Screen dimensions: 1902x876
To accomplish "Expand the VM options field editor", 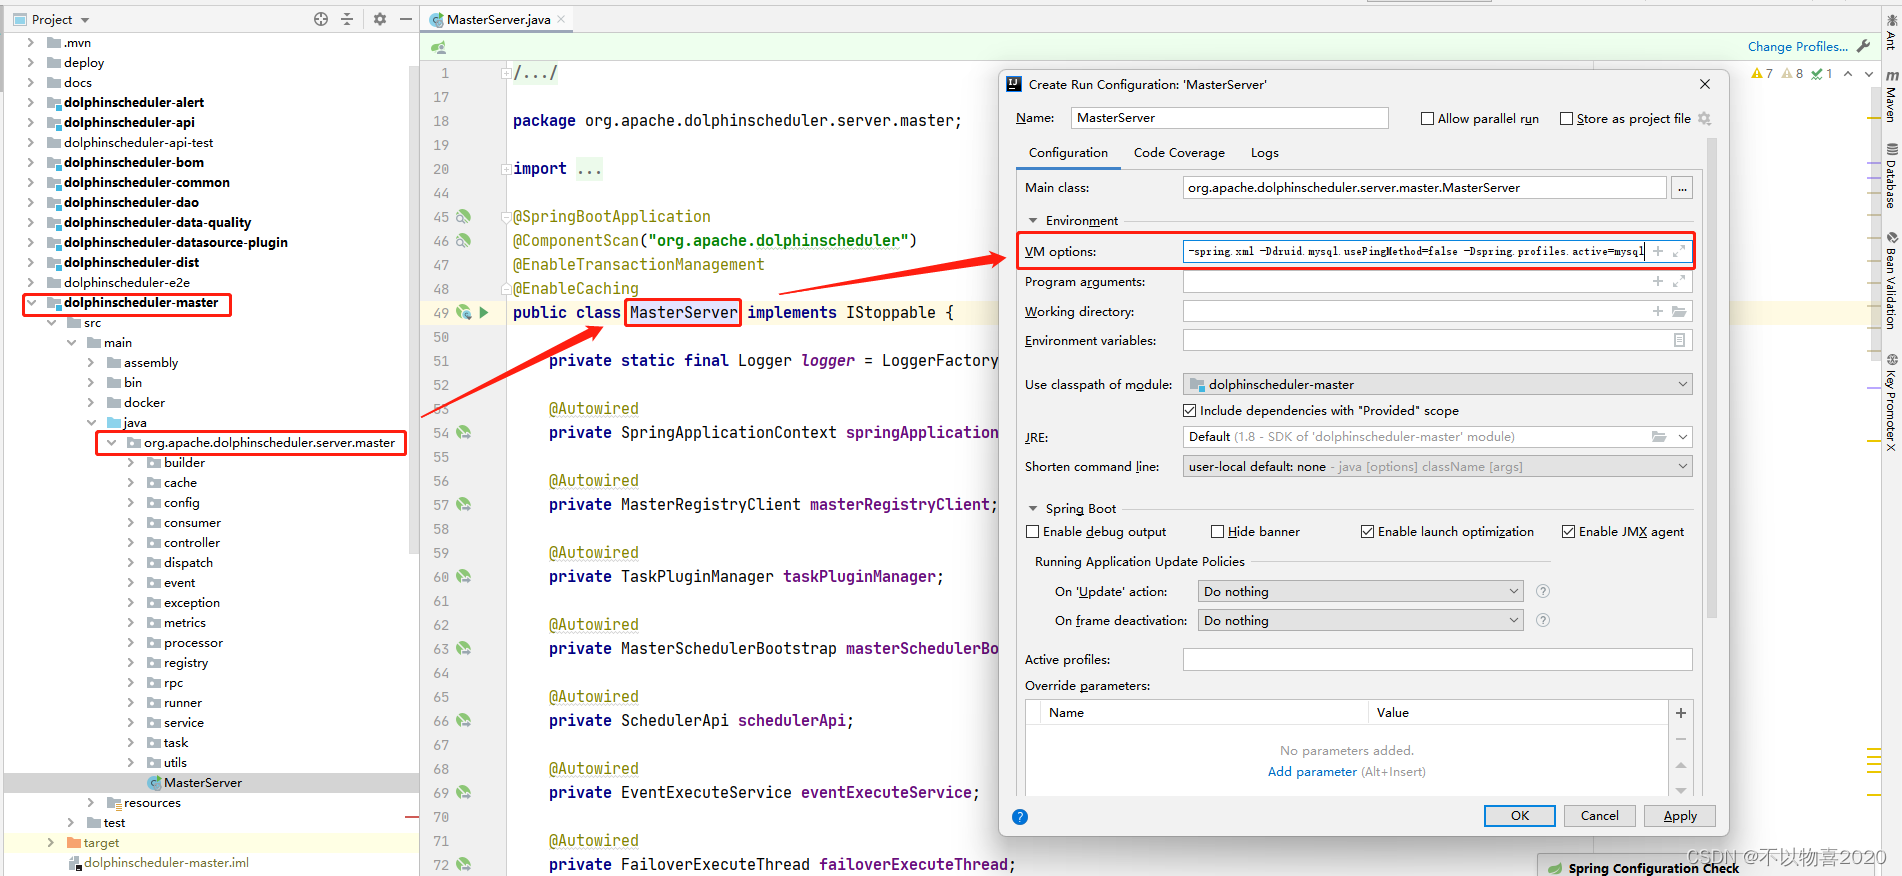I will point(1679,251).
